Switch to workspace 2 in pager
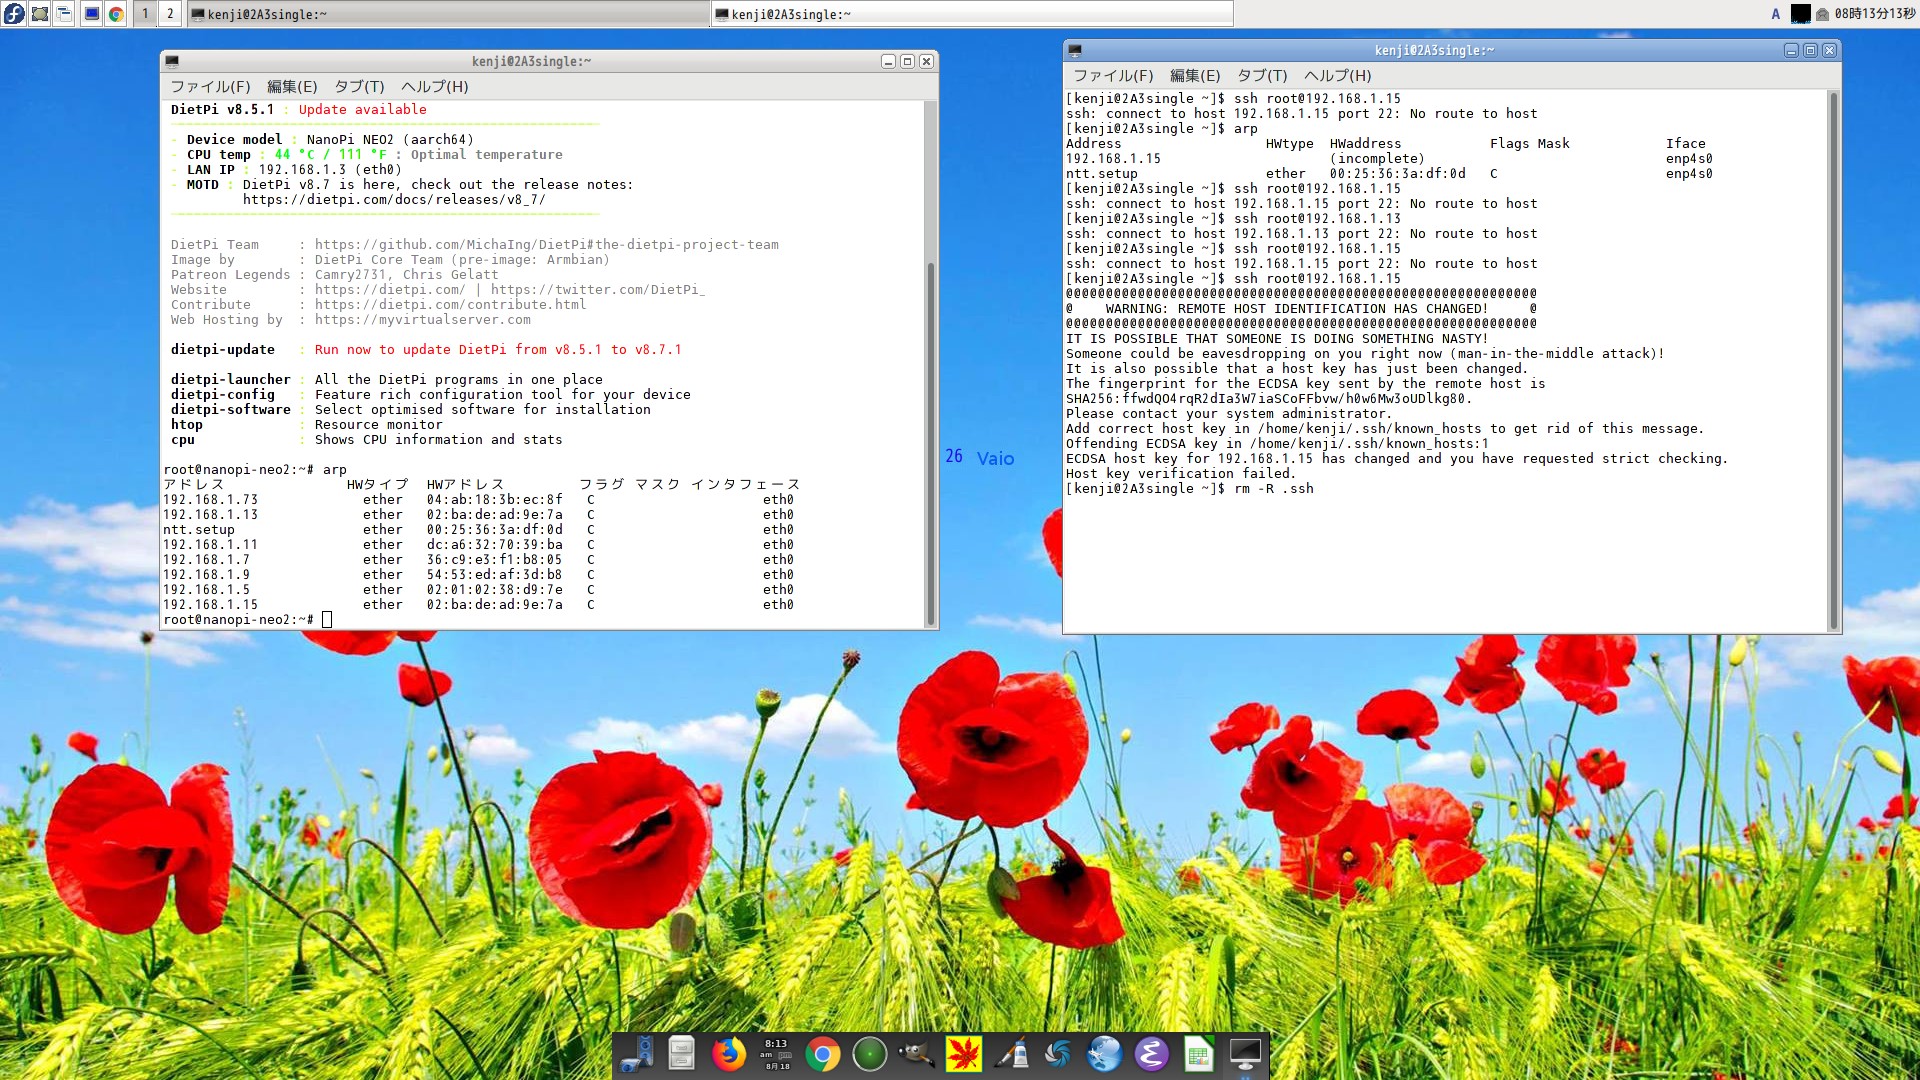The height and width of the screenshot is (1080, 1920). (x=170, y=14)
